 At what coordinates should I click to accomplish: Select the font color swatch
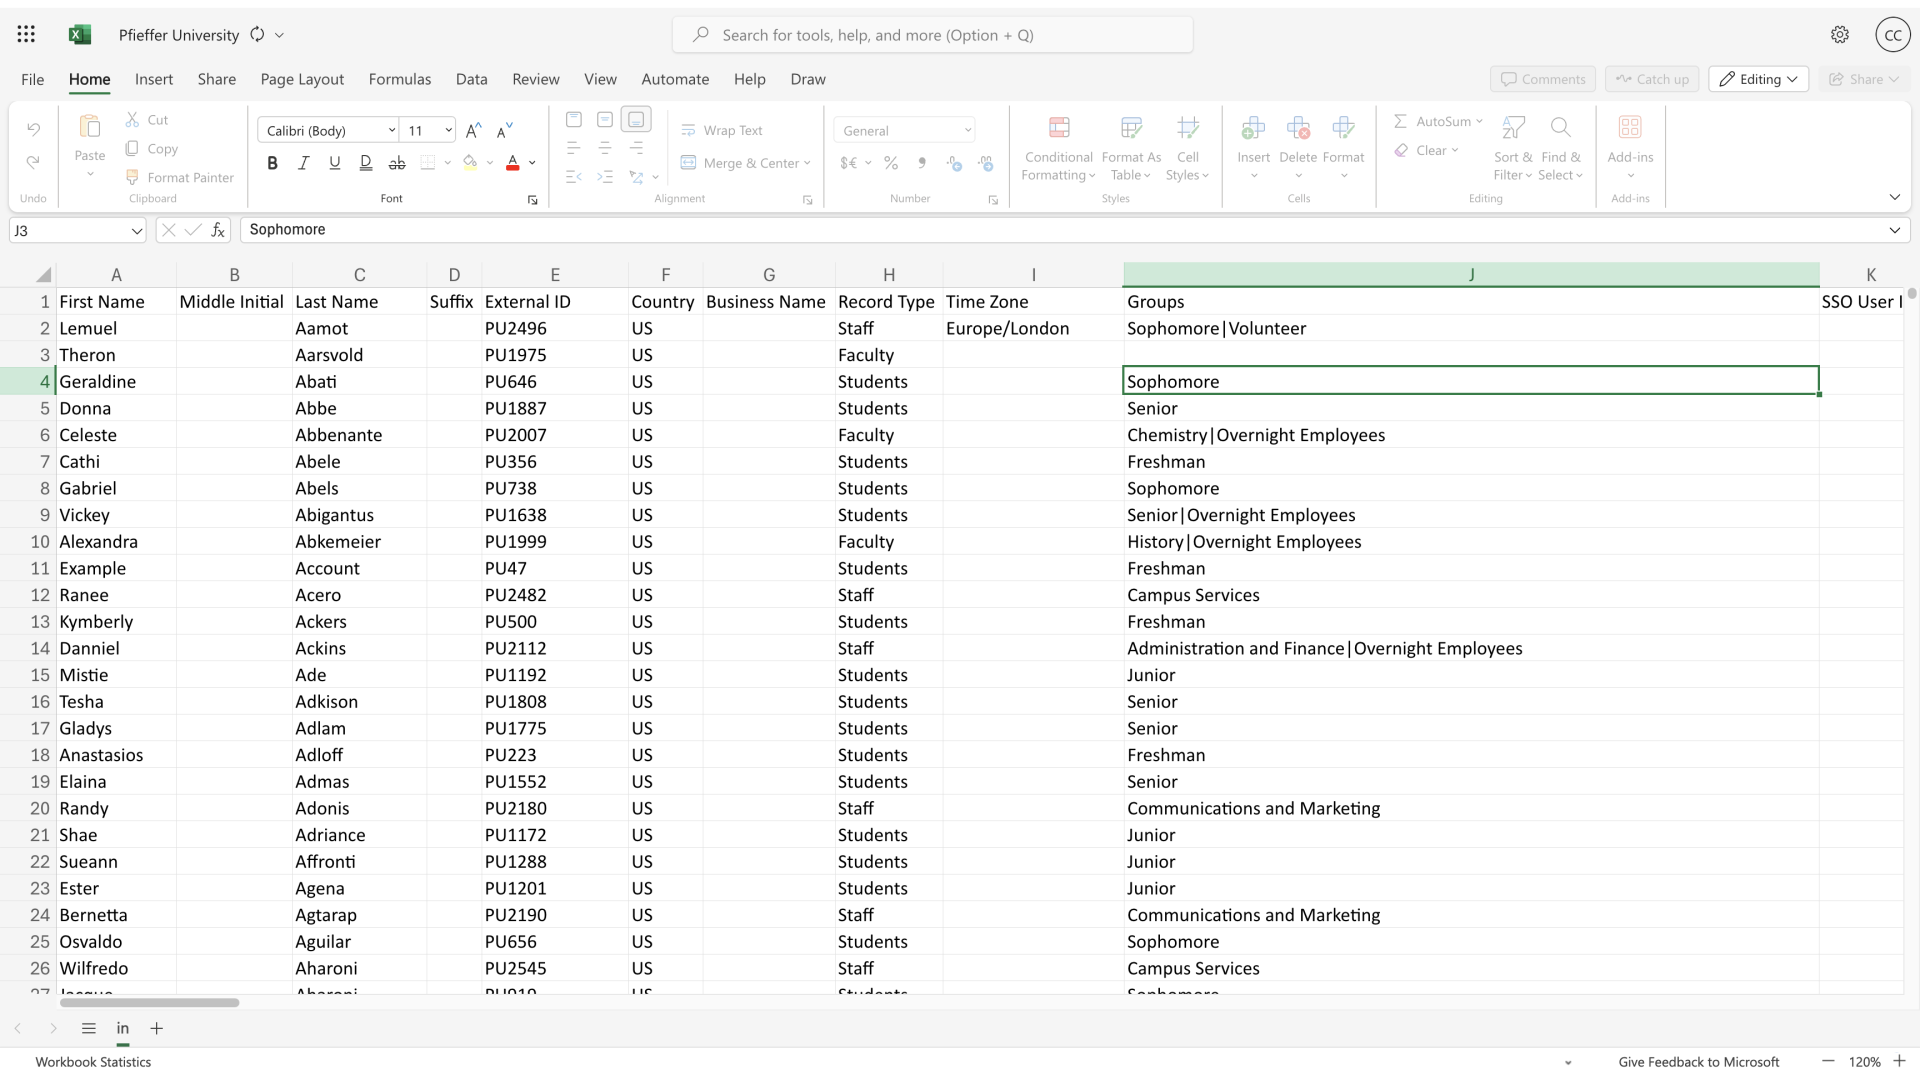point(513,169)
